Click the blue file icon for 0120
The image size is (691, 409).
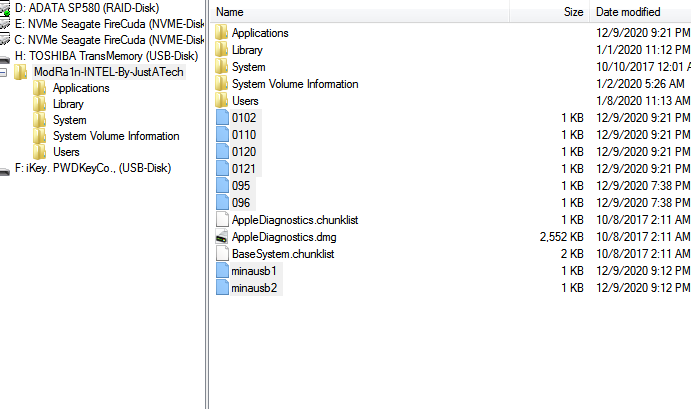click(x=222, y=152)
